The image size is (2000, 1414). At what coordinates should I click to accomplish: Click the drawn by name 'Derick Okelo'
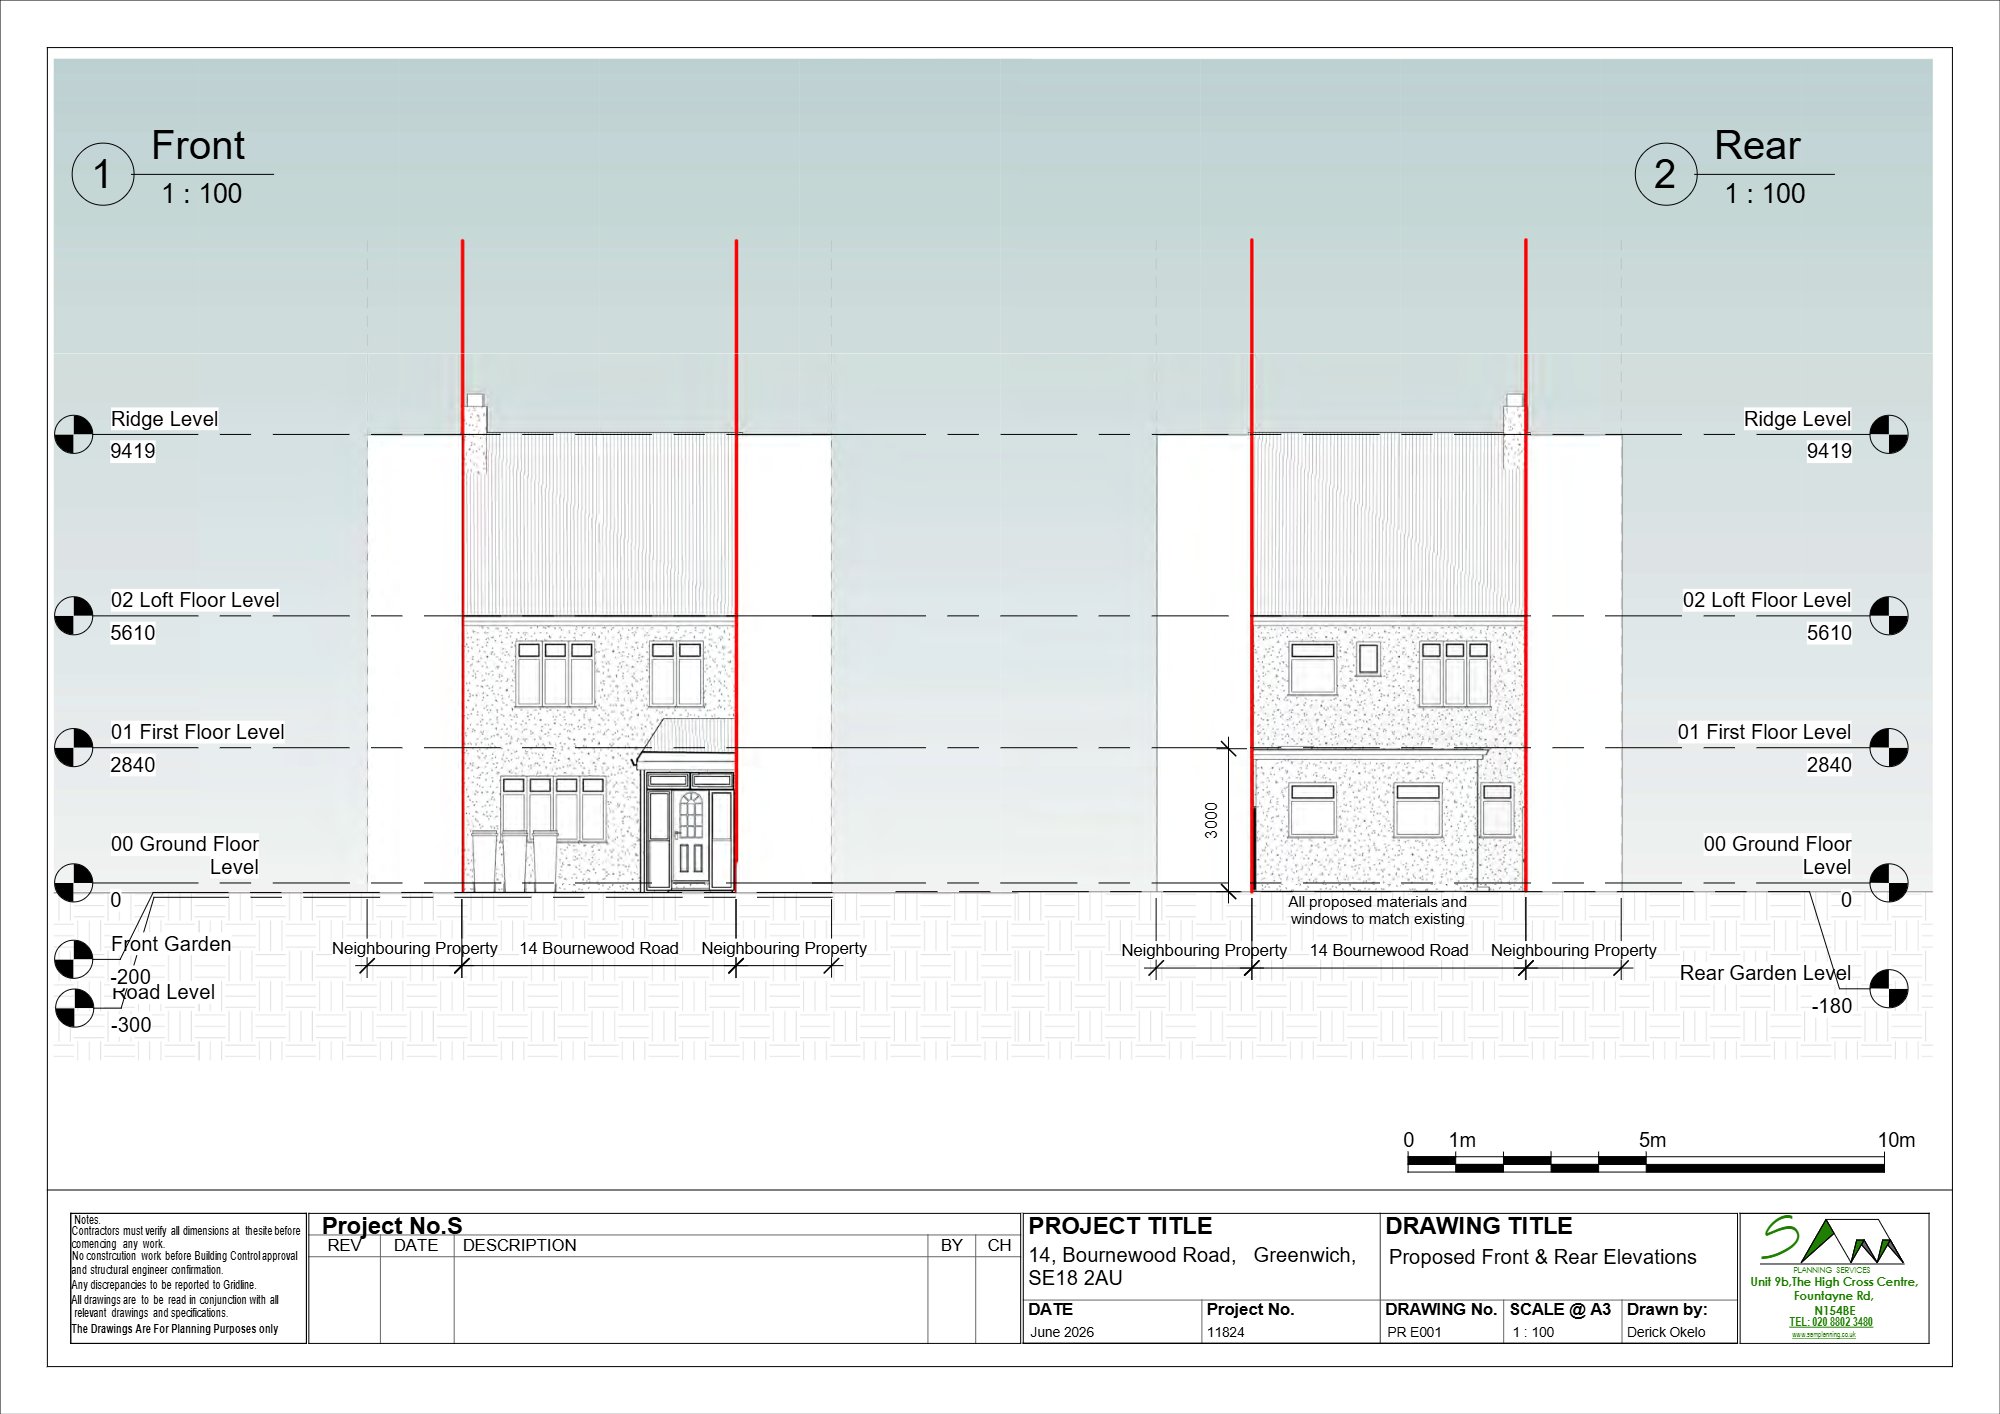[x=1666, y=1332]
